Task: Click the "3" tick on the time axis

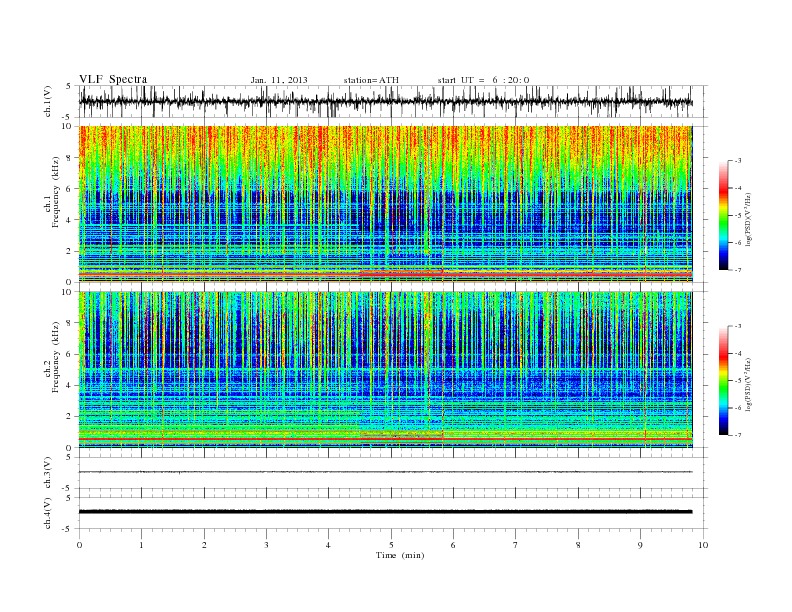Action: click(266, 545)
